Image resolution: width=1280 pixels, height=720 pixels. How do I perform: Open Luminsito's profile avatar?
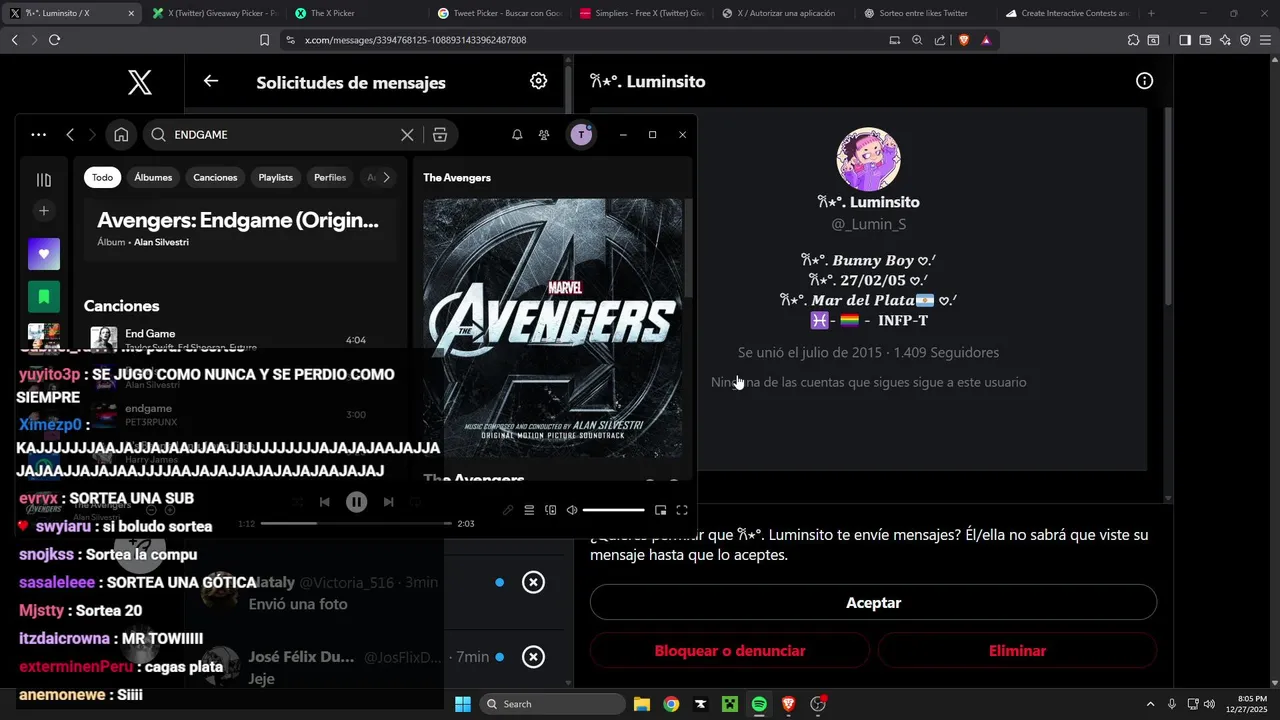coord(868,159)
